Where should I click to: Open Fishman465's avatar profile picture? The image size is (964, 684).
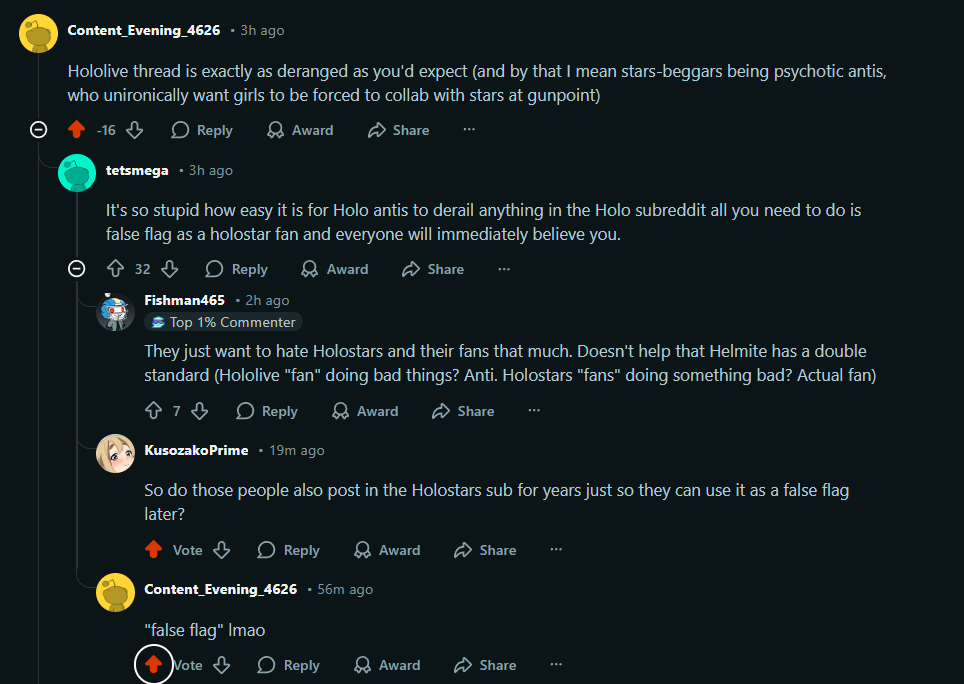coord(115,312)
